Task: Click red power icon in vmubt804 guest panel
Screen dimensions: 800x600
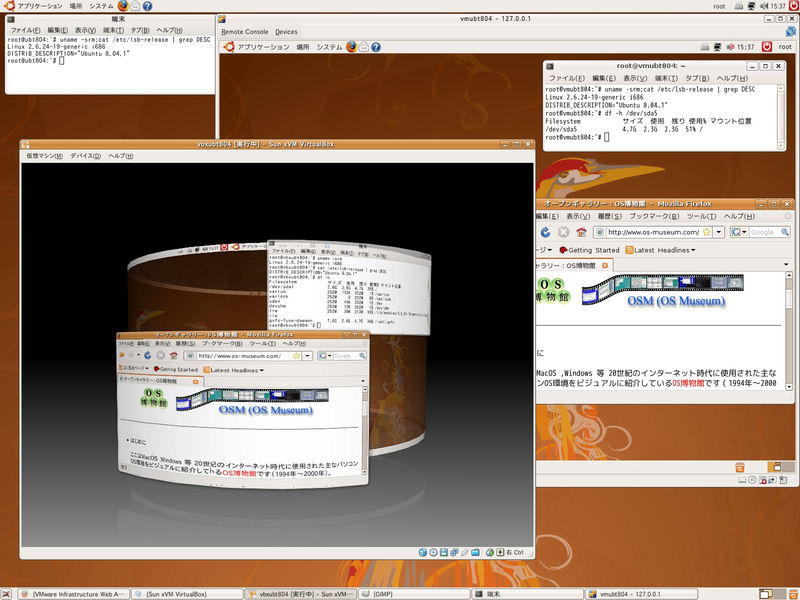Action: [x=766, y=46]
